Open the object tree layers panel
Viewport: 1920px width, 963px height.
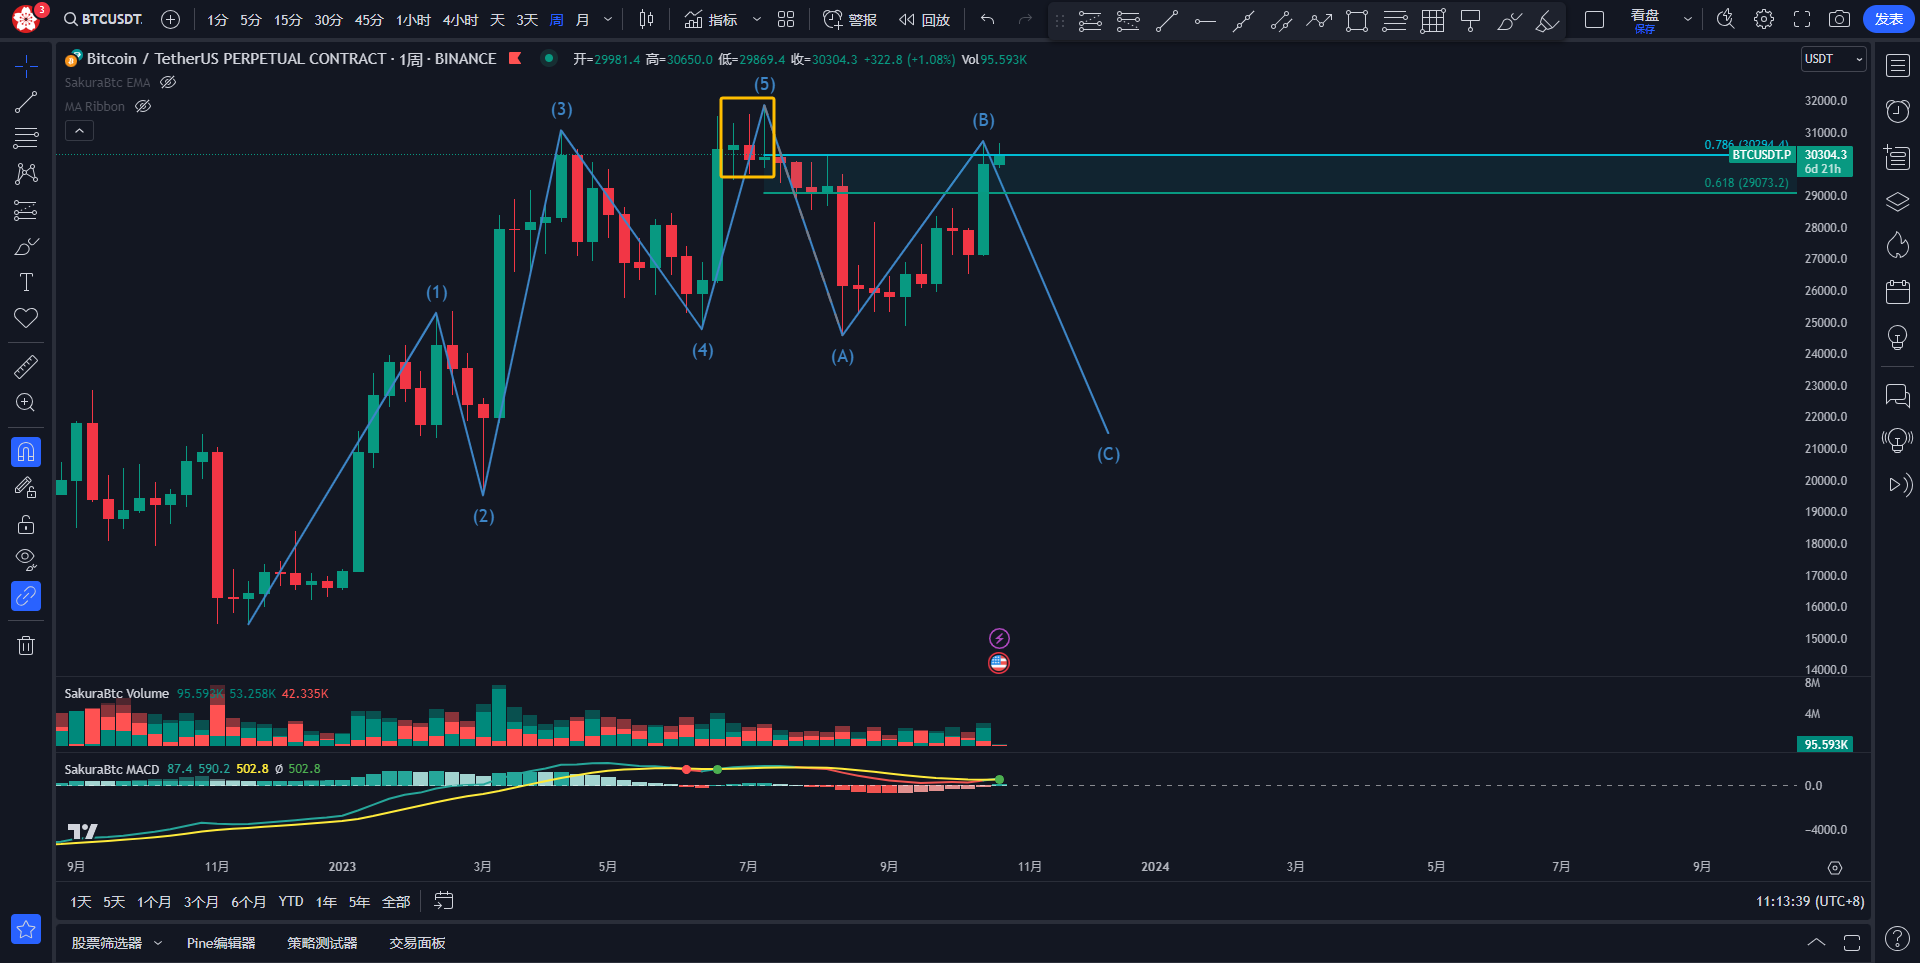click(1897, 202)
